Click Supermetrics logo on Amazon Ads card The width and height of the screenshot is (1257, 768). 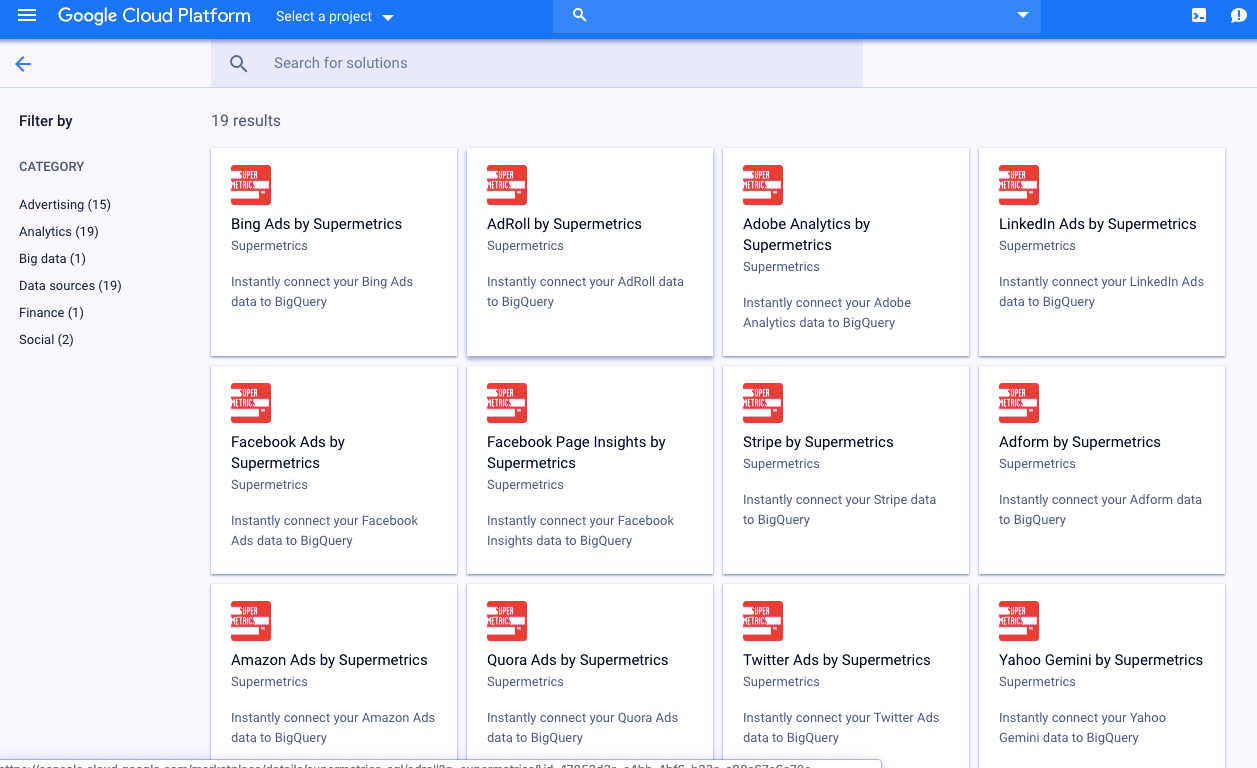pos(251,621)
